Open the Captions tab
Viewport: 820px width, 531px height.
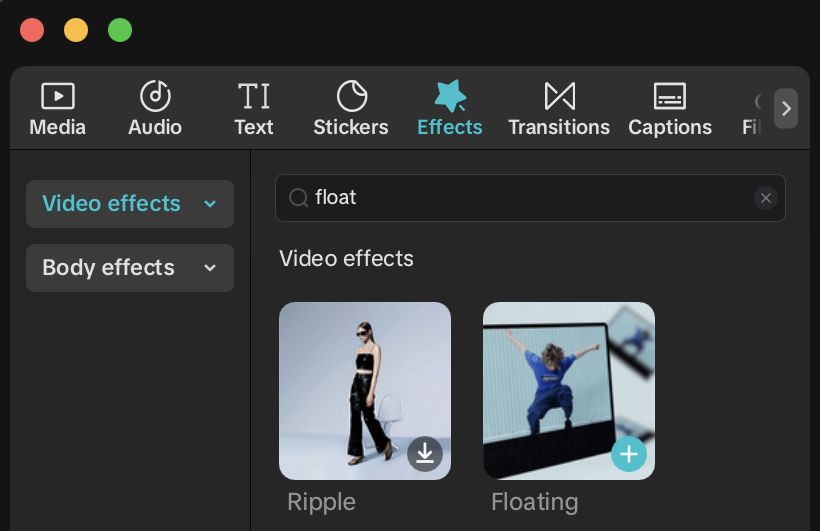pyautogui.click(x=670, y=109)
